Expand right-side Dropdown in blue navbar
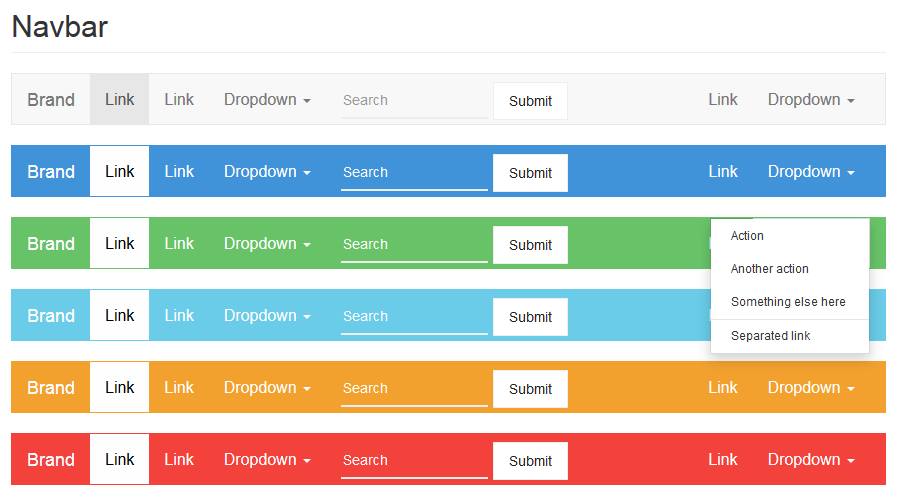This screenshot has height=497, width=898. point(811,171)
